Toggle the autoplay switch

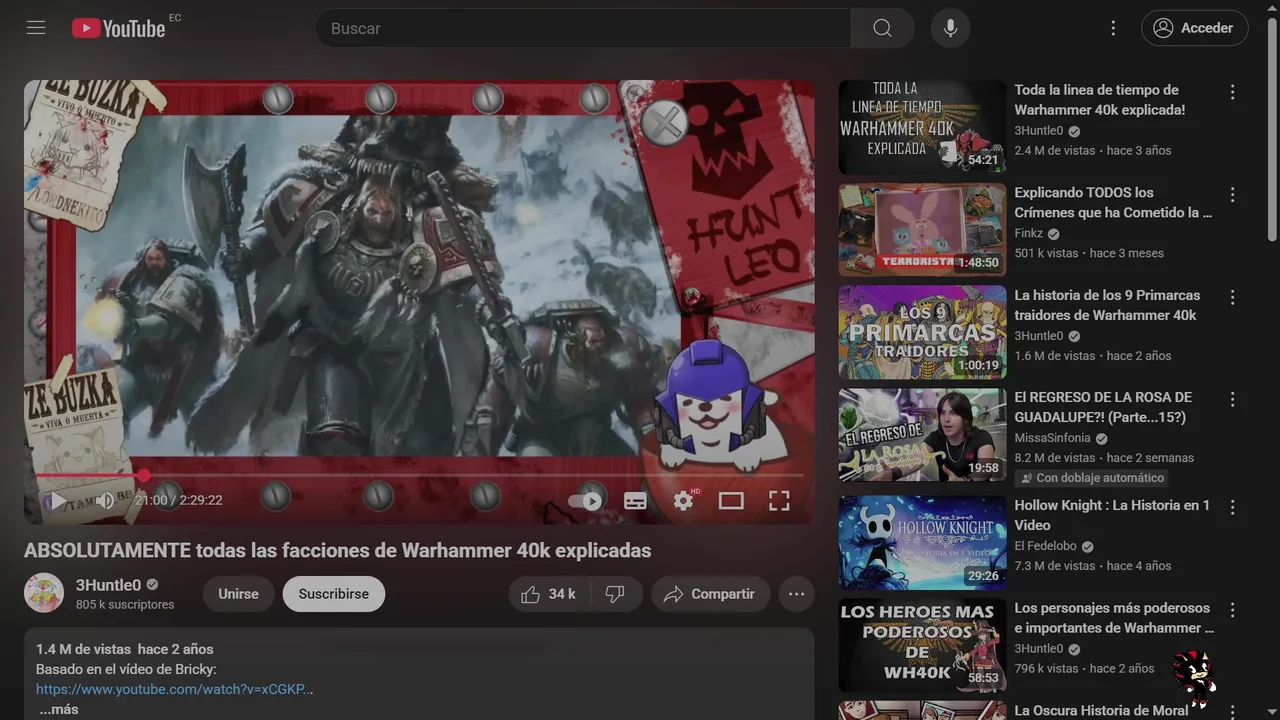pyautogui.click(x=586, y=501)
